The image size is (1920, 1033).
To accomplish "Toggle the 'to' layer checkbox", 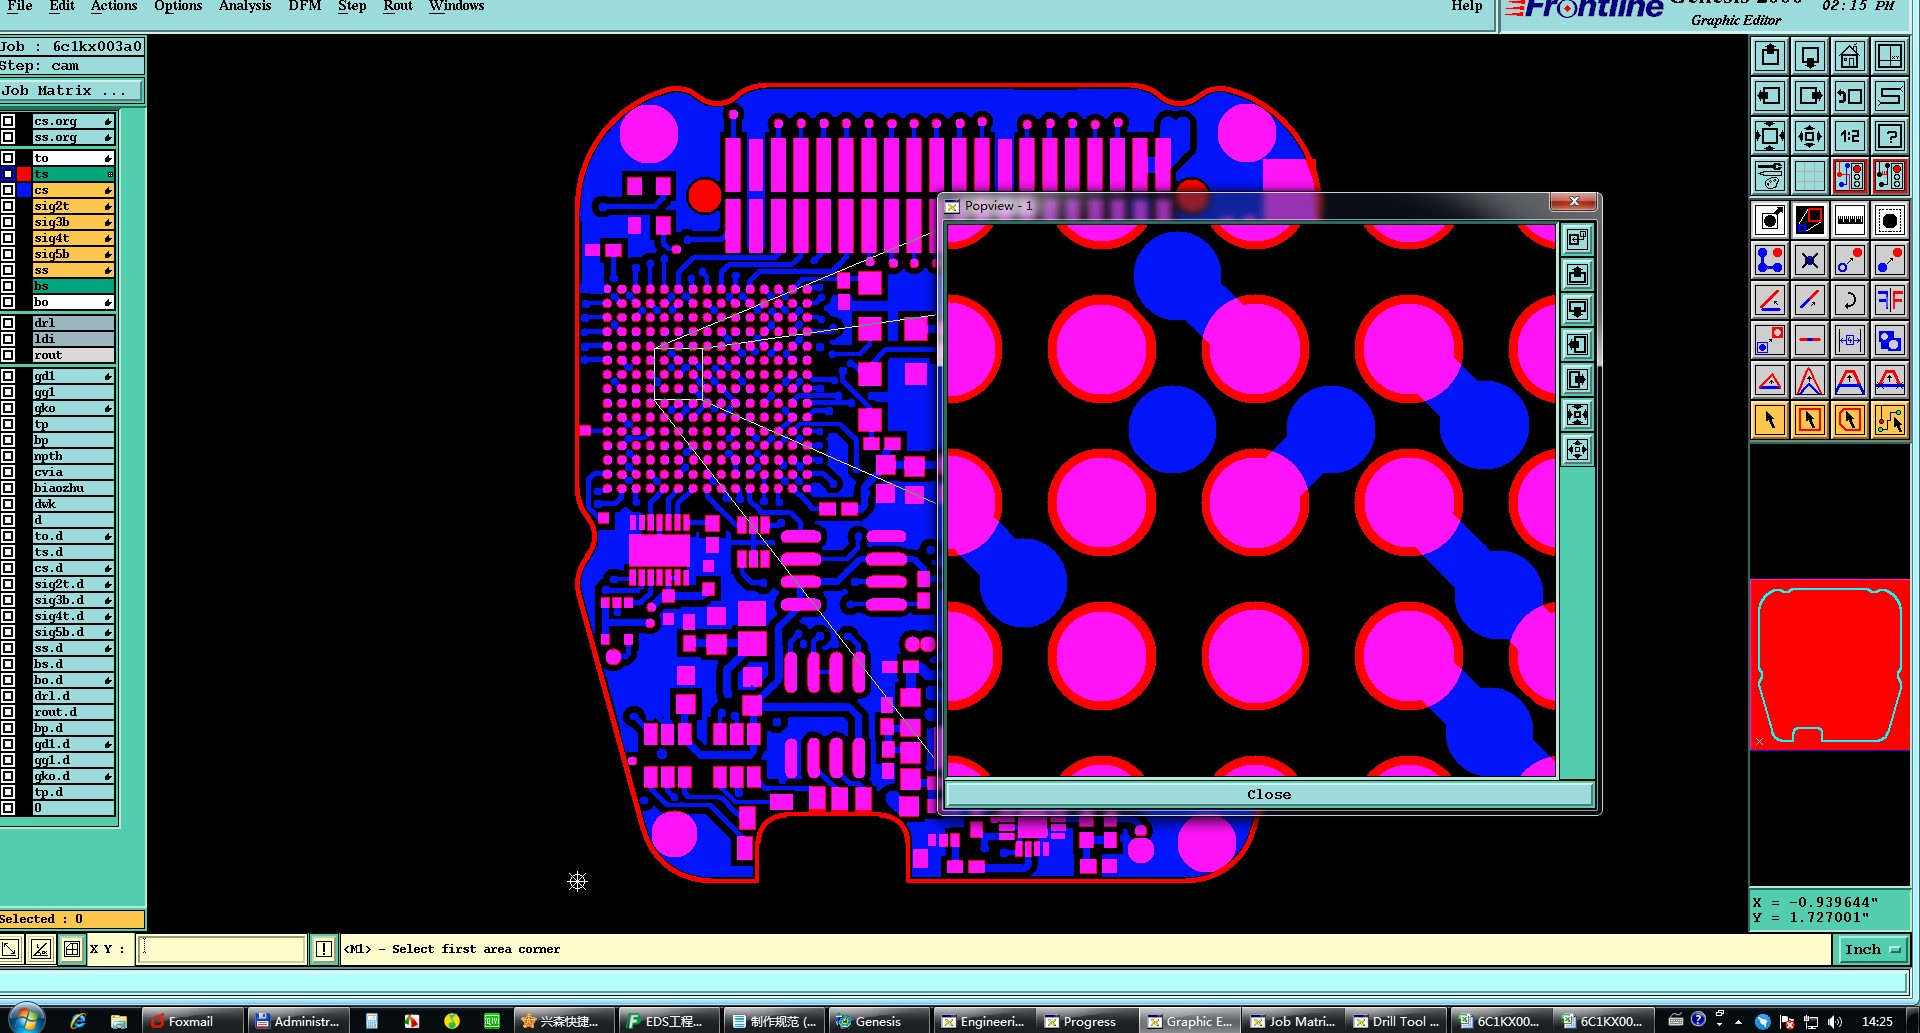I will [8, 158].
